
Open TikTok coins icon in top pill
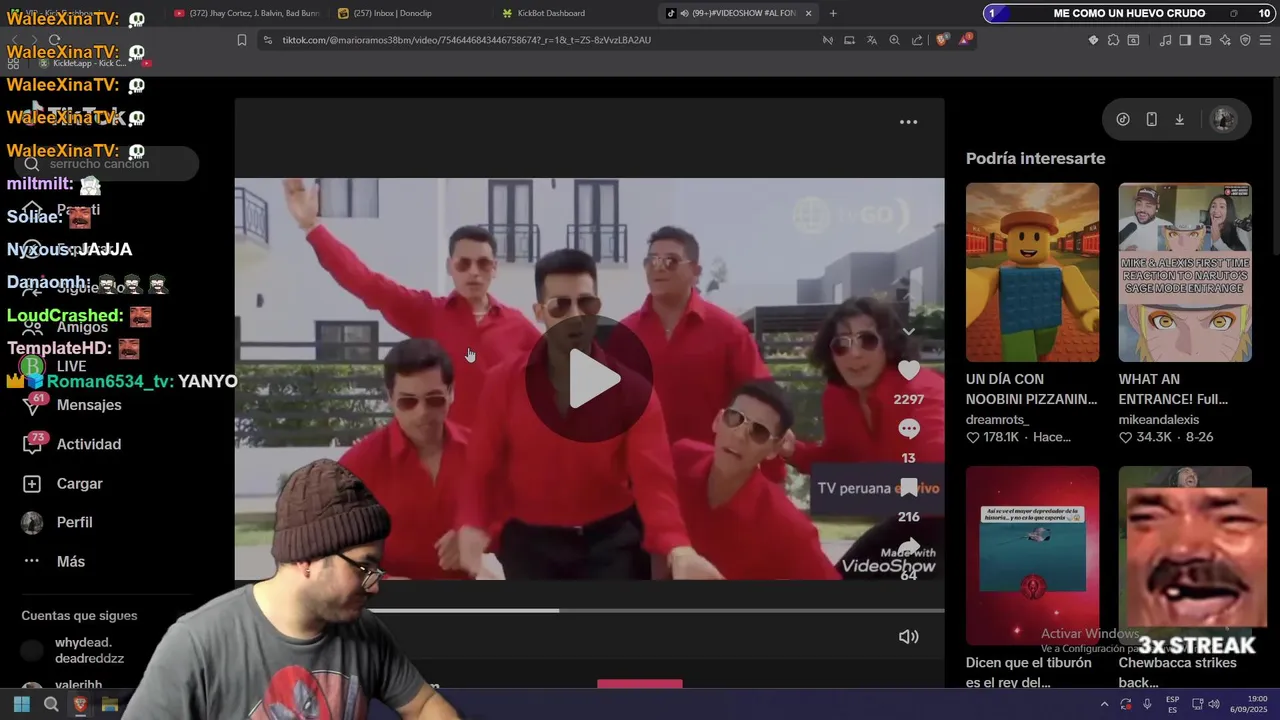click(x=1123, y=119)
